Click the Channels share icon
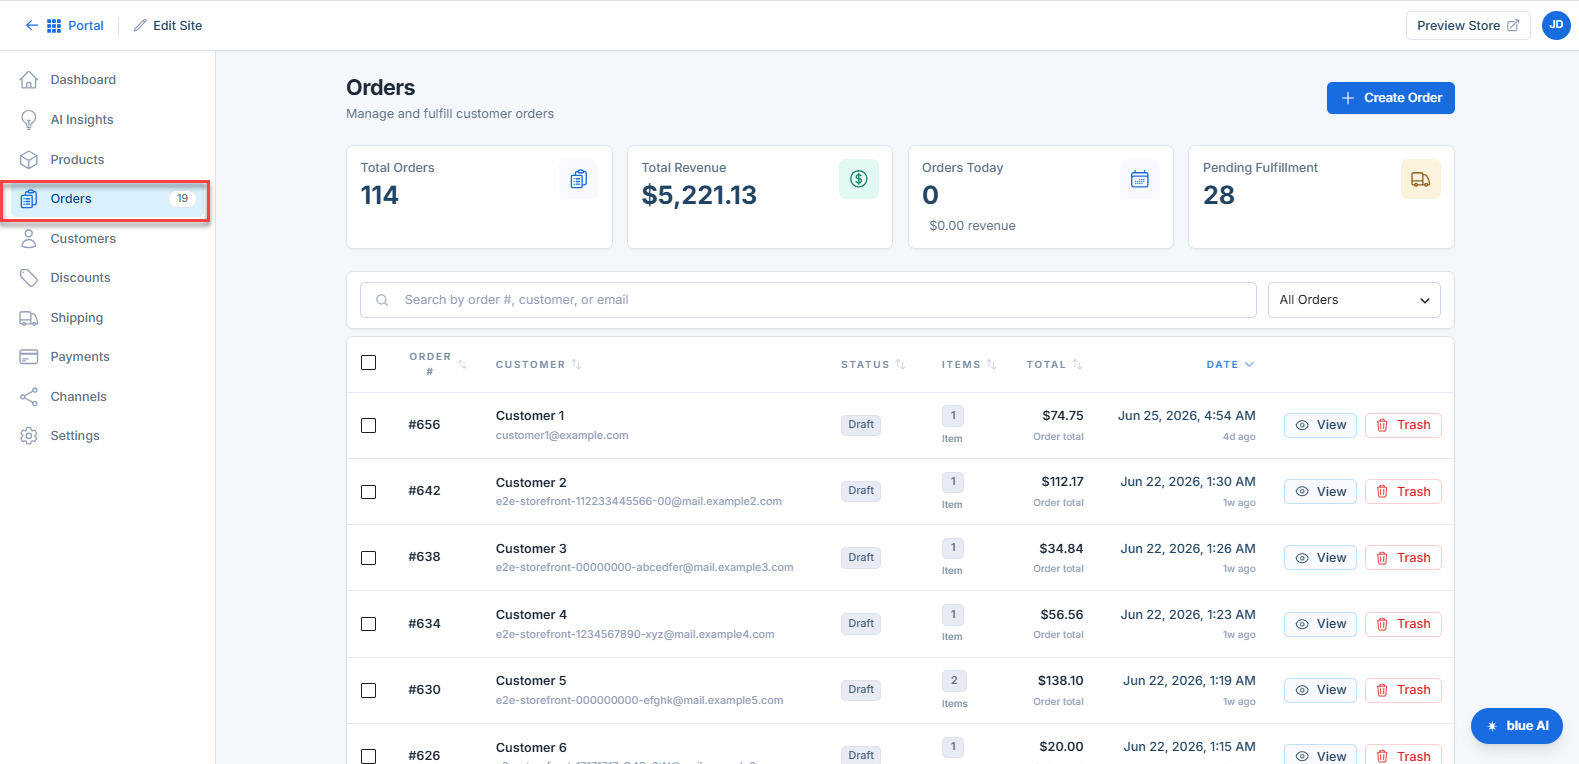Image resolution: width=1579 pixels, height=764 pixels. (x=29, y=397)
